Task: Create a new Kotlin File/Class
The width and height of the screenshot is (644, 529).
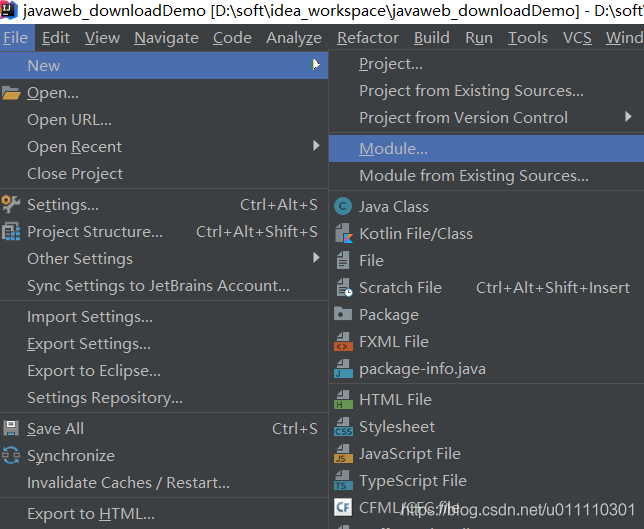Action: [x=487, y=233]
